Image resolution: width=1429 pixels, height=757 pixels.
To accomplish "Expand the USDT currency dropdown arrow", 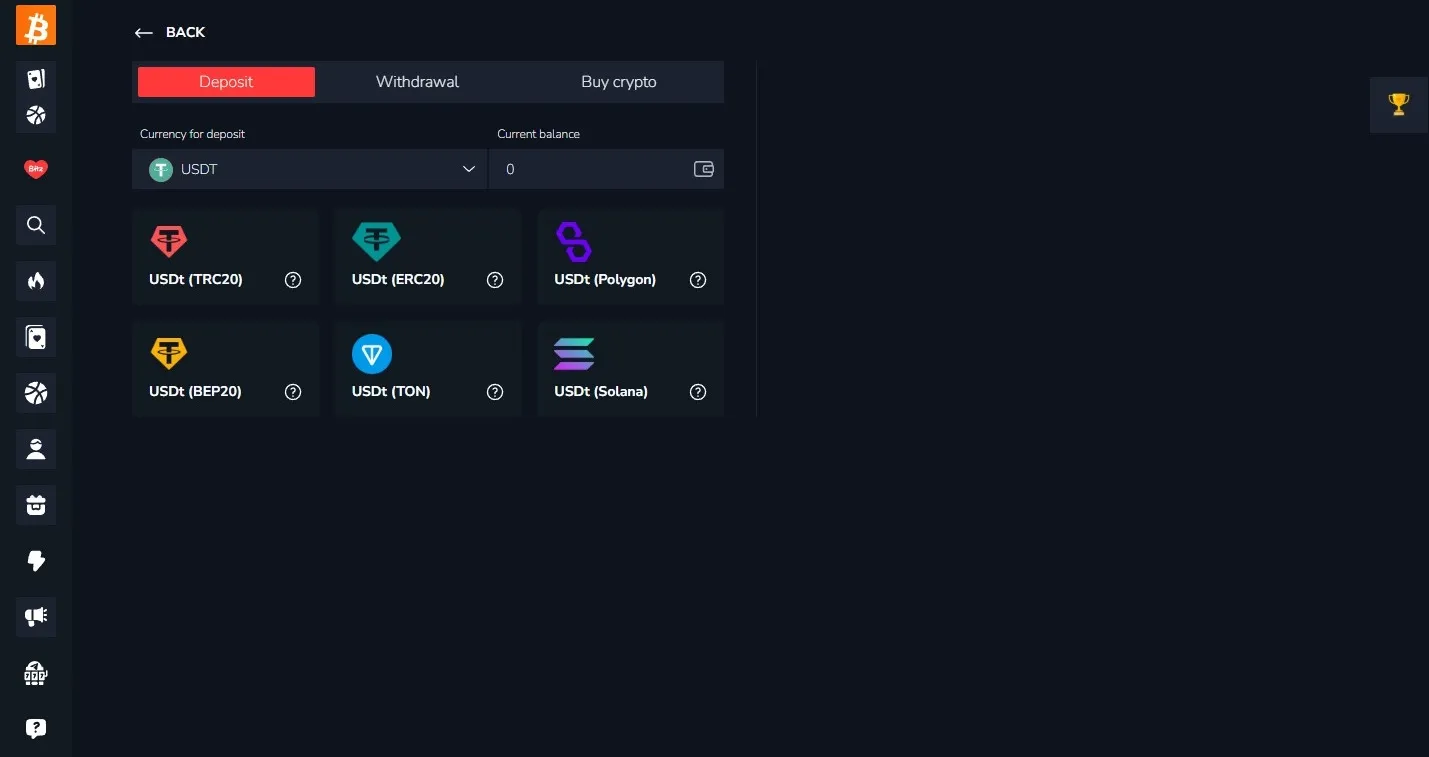I will click(x=468, y=169).
